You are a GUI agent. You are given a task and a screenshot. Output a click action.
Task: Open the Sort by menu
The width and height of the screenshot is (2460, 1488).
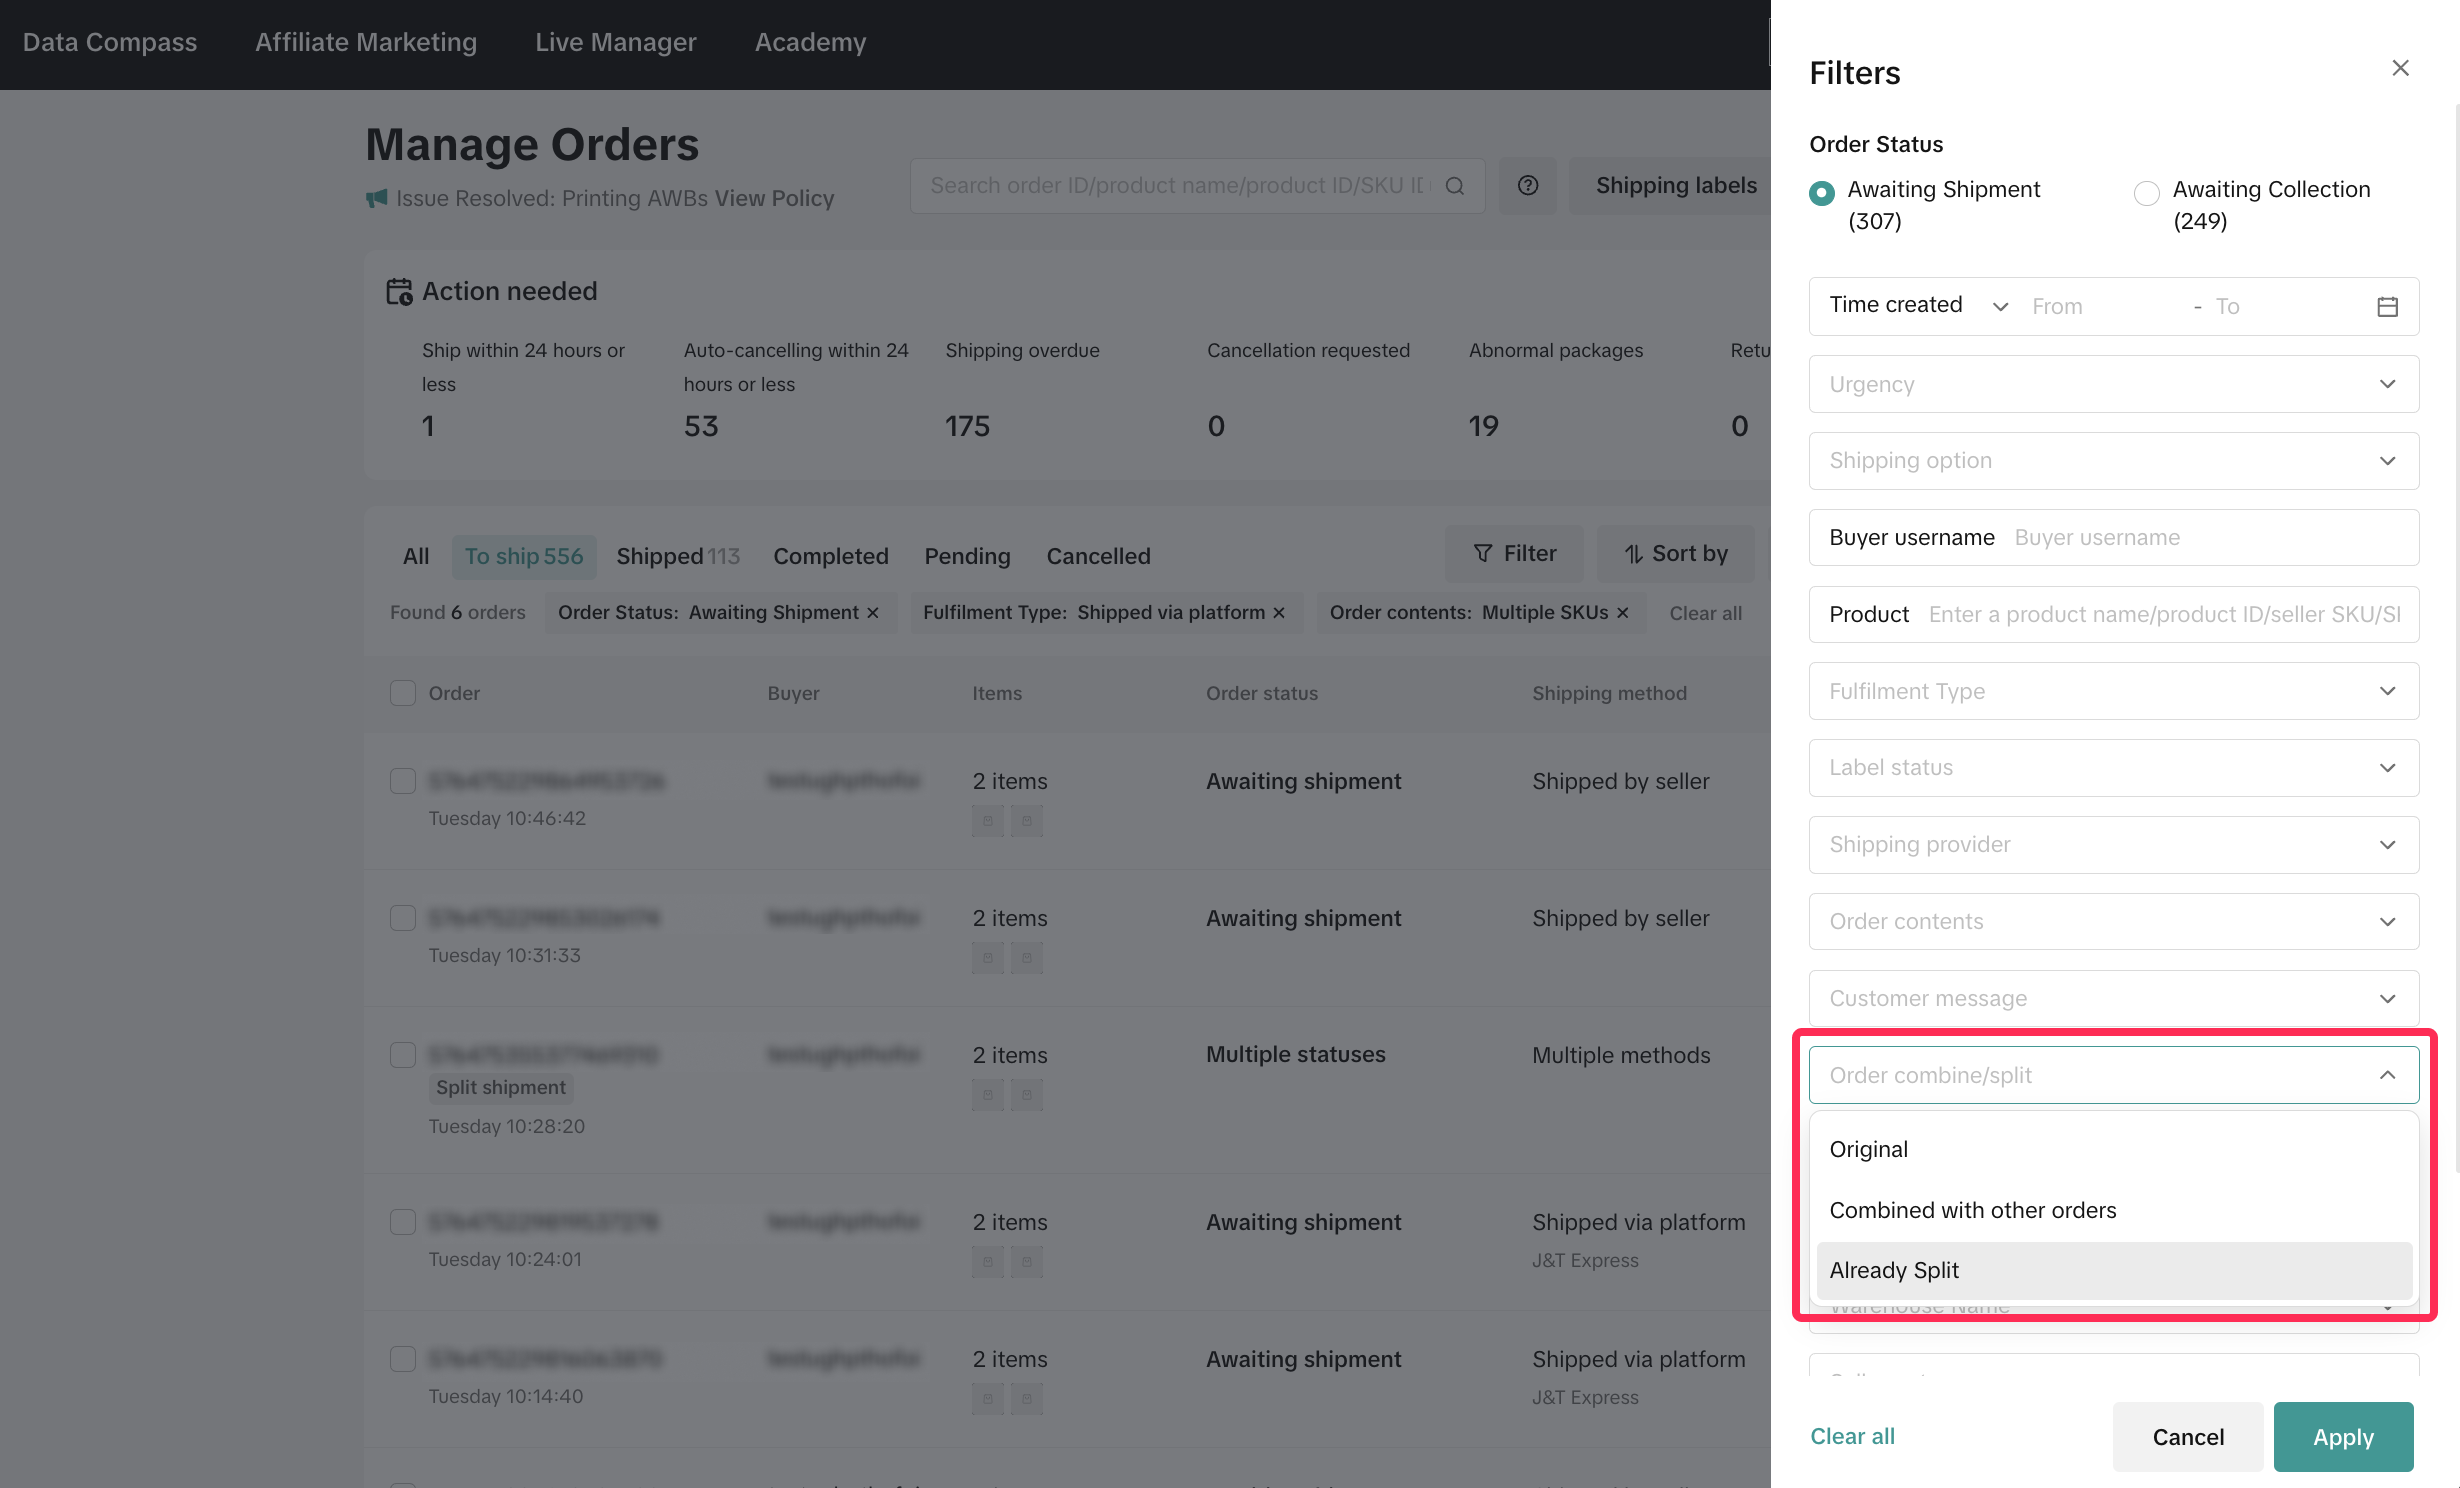pyautogui.click(x=1676, y=554)
